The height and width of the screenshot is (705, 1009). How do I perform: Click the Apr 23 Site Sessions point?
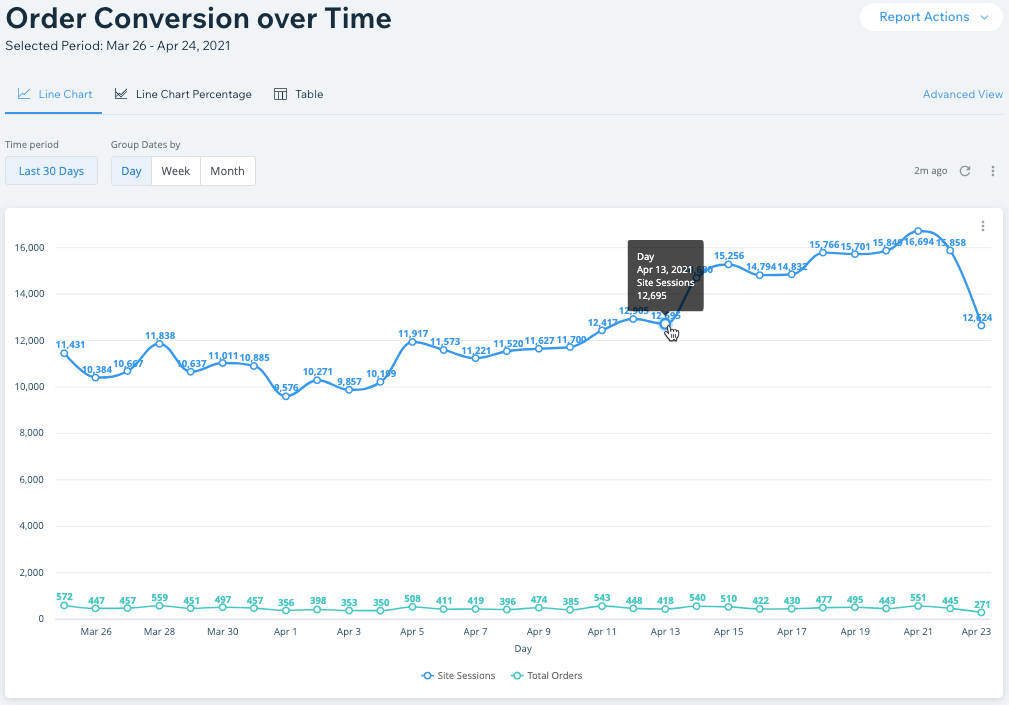982,325
